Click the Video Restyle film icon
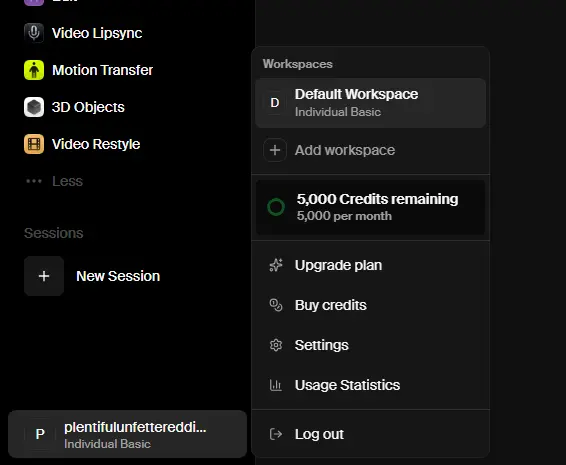 [x=34, y=144]
